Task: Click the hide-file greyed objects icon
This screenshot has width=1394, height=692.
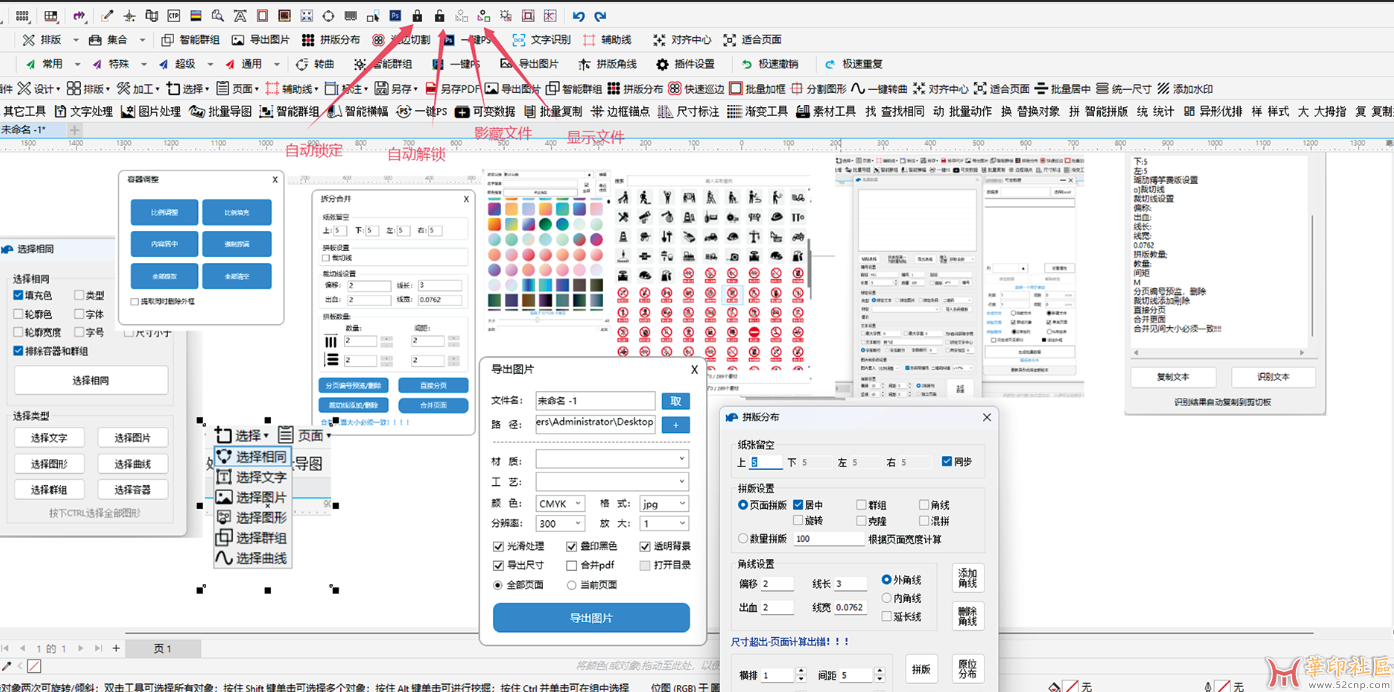Action: pyautogui.click(x=461, y=16)
